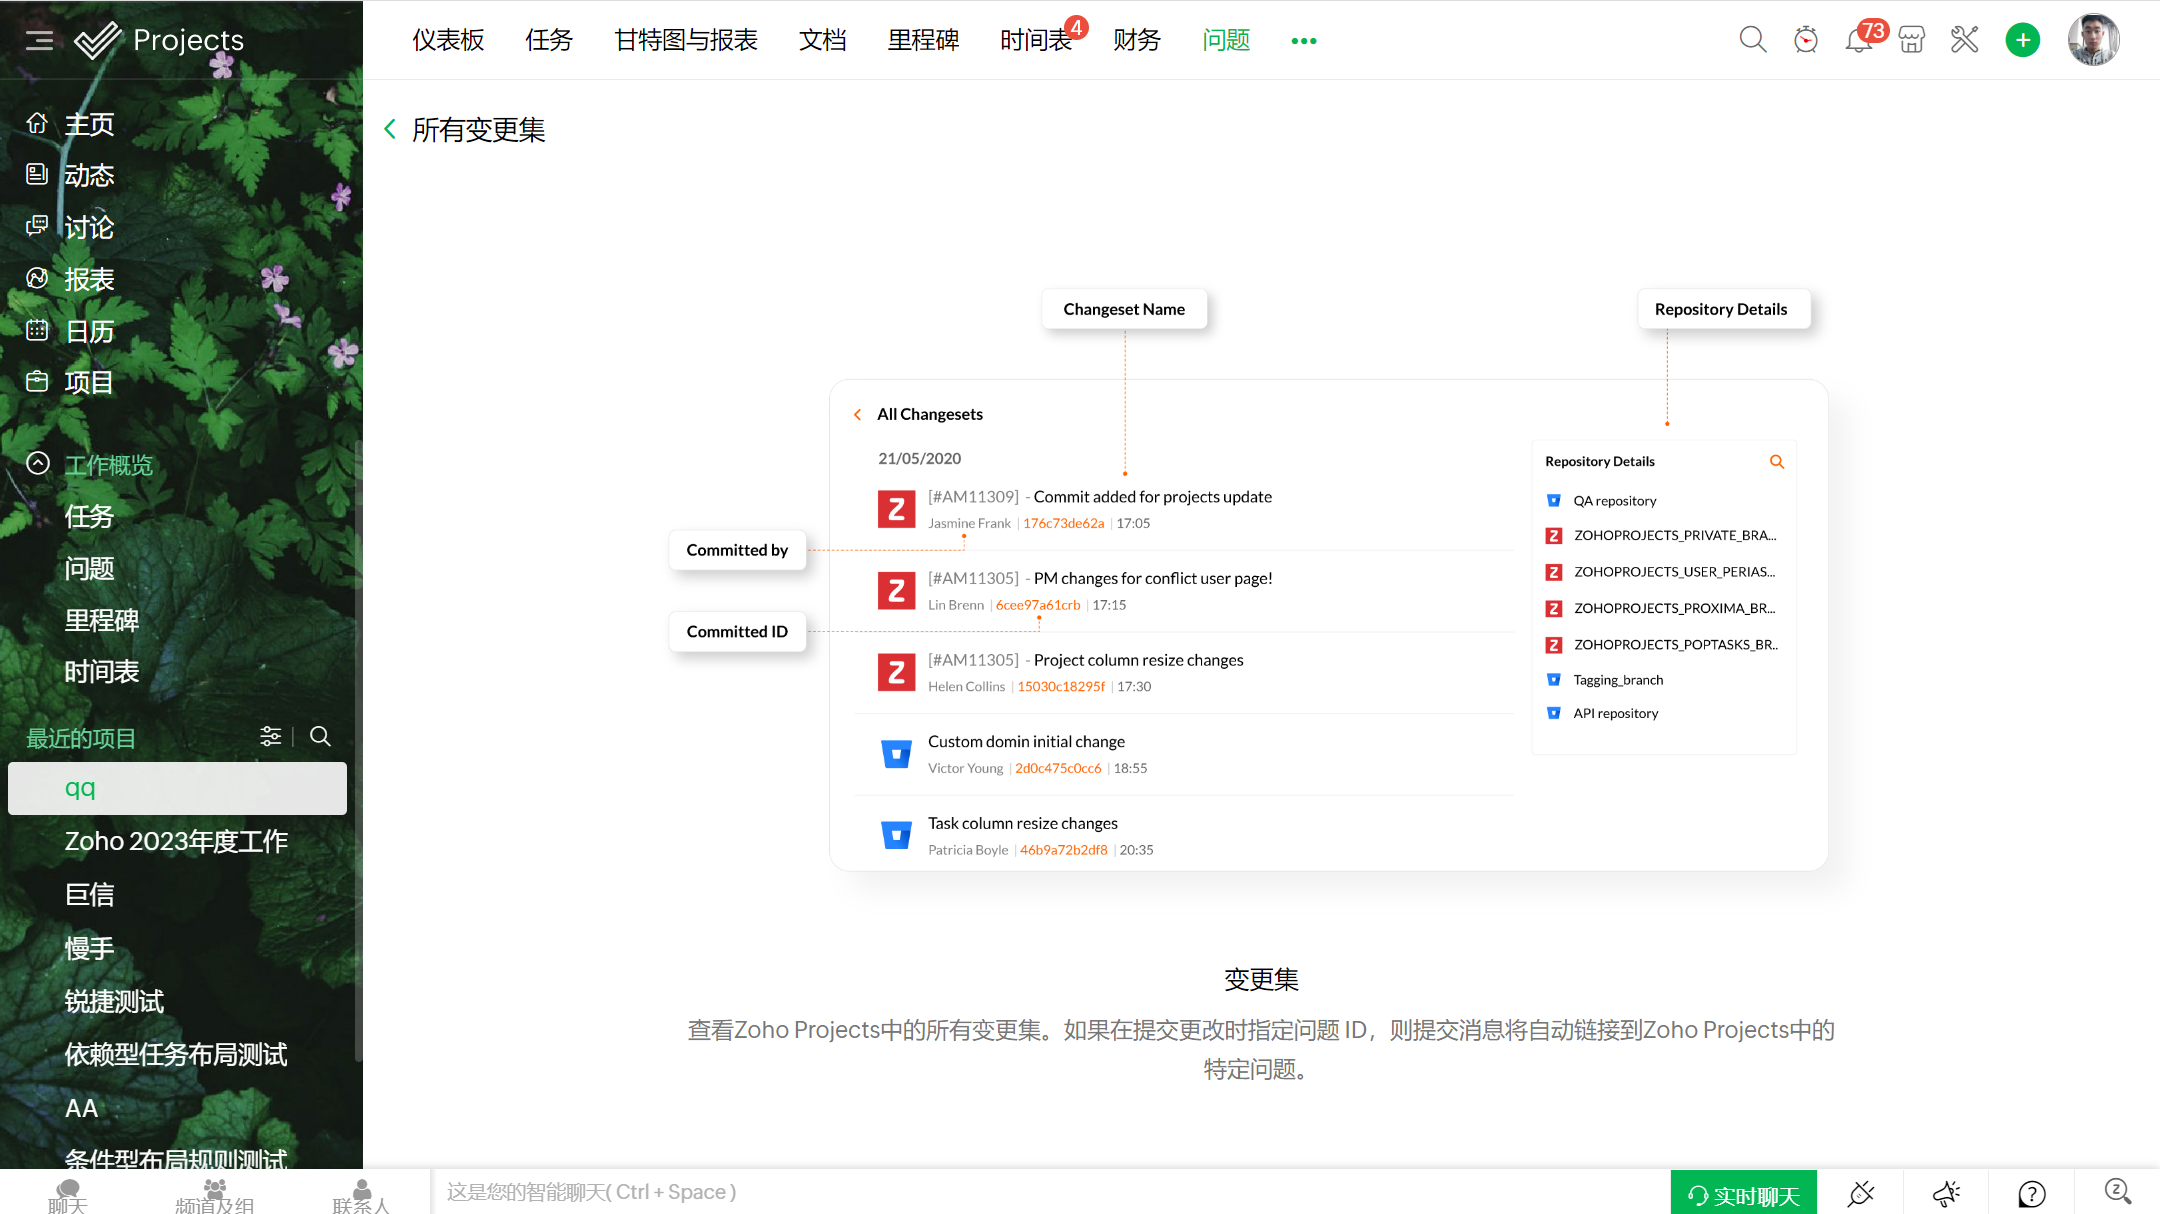Open recent projects filter settings icon
The width and height of the screenshot is (2160, 1214).
(x=270, y=736)
